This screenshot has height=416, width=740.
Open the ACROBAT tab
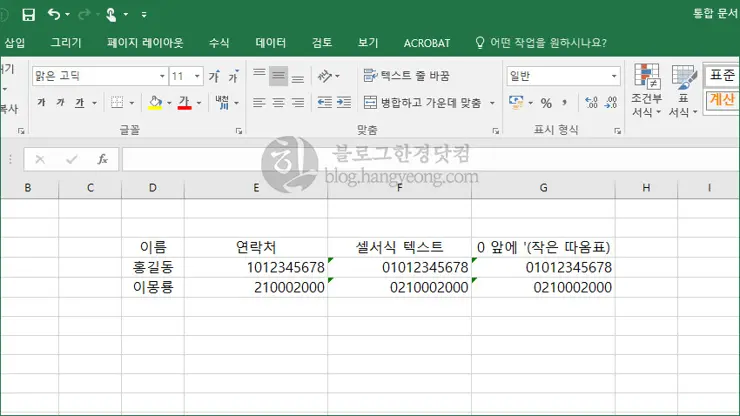point(427,43)
